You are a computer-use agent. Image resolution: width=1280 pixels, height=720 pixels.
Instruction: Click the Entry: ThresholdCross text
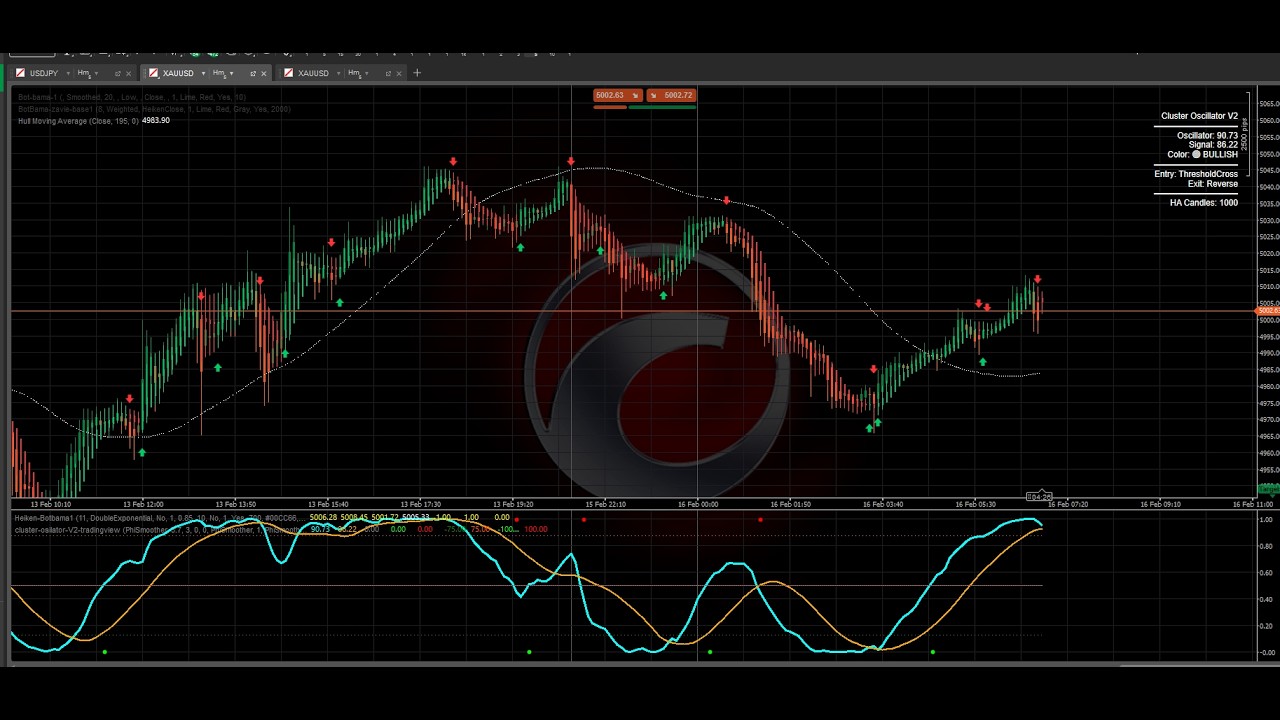coord(1196,174)
